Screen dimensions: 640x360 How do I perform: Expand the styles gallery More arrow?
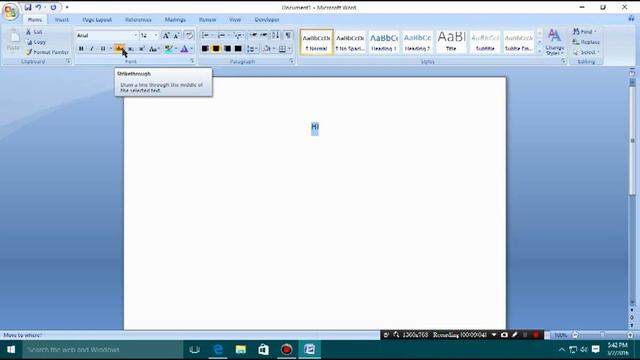[540, 51]
